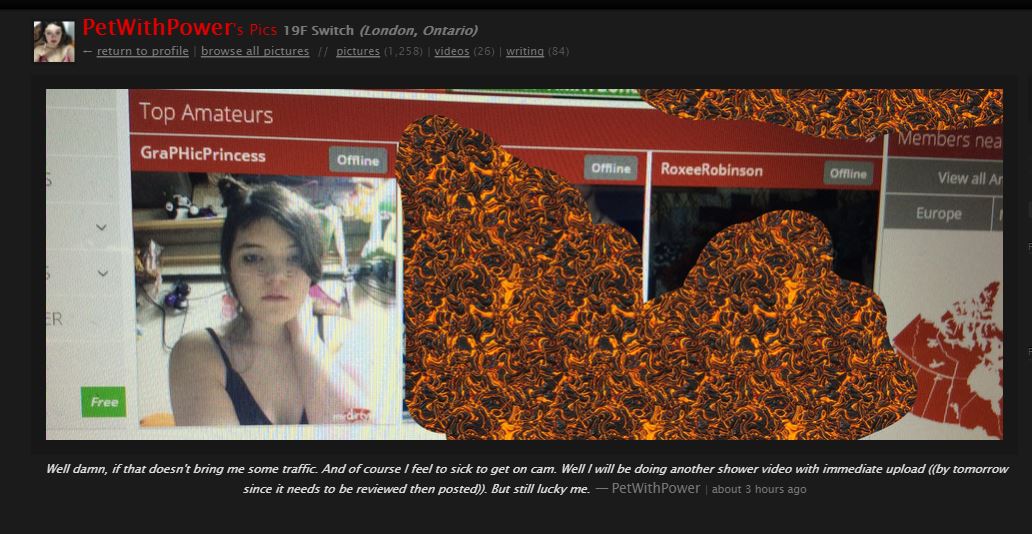Screen dimensions: 1032x534
Task: Click the 'Europe' tab in photo
Action: [x=939, y=213]
